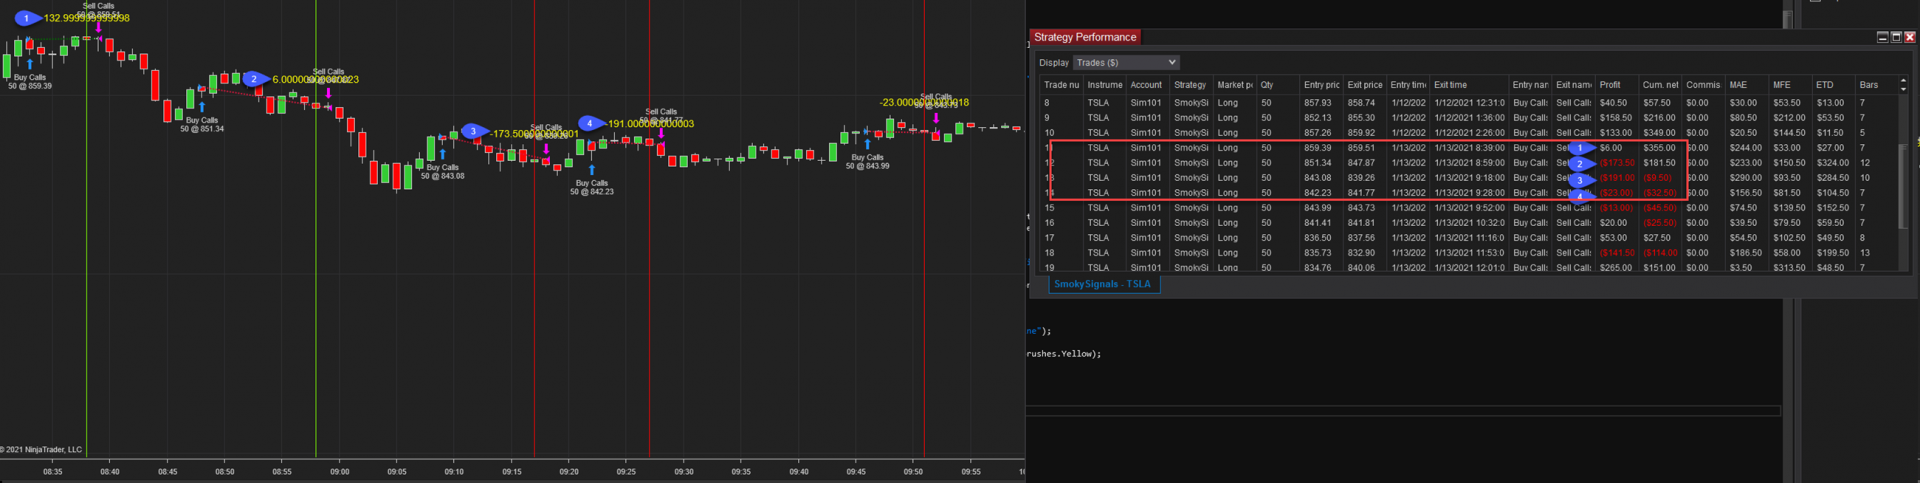This screenshot has width=1920, height=483.
Task: Select the blue buy arrow above 50 @ 843.99
Action: pos(867,144)
